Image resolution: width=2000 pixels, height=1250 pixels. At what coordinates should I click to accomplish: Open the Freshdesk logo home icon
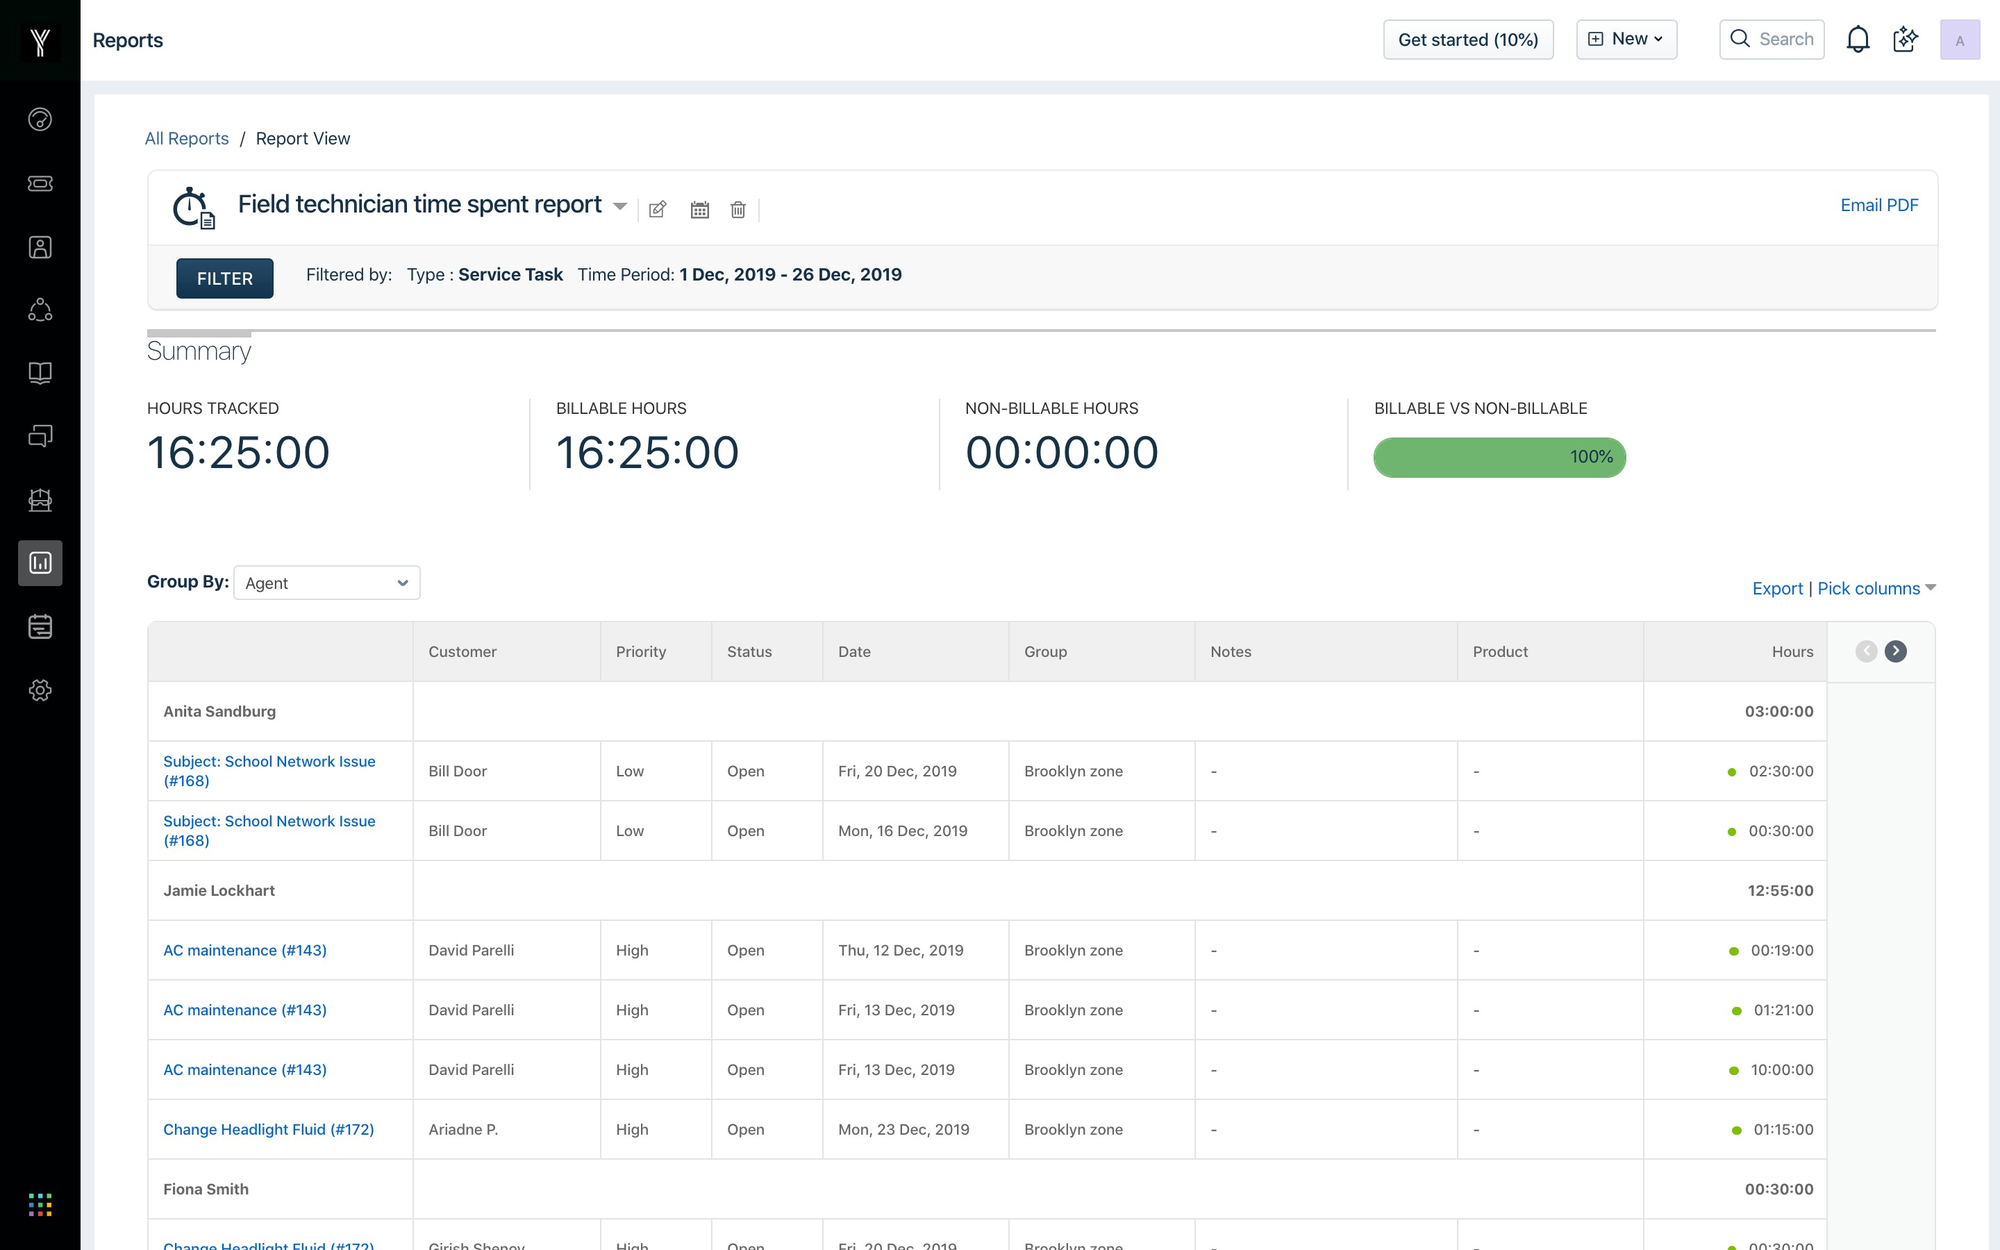[40, 41]
